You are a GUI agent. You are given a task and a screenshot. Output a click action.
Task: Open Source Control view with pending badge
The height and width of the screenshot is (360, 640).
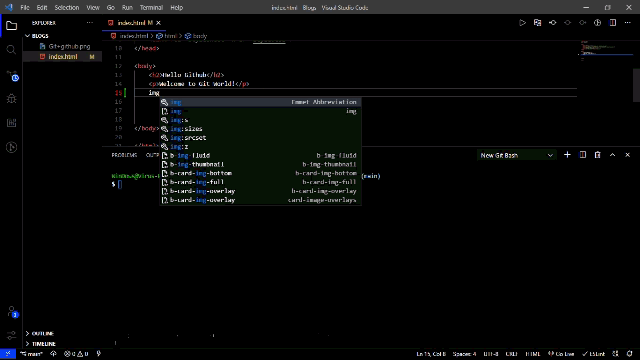click(x=11, y=76)
